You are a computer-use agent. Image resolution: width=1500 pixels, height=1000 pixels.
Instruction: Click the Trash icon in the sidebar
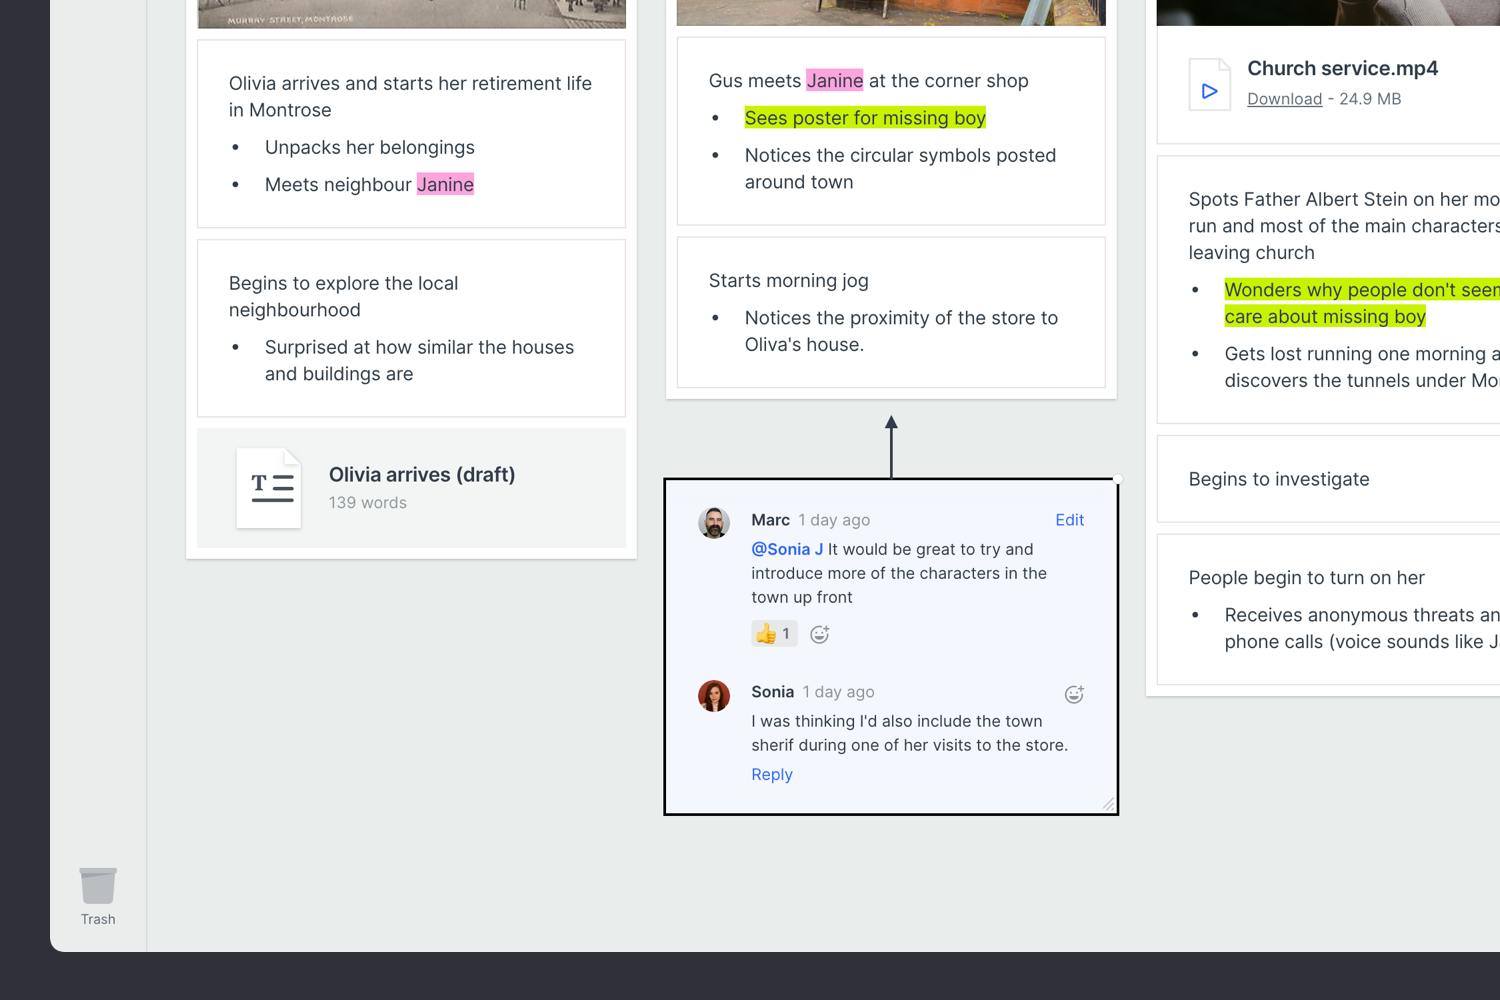[x=98, y=886]
